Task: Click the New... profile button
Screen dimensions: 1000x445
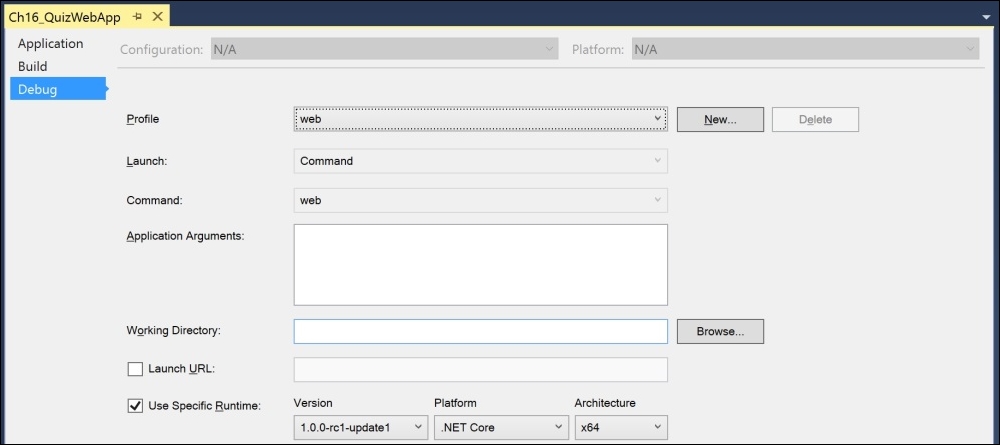Action: (x=720, y=119)
